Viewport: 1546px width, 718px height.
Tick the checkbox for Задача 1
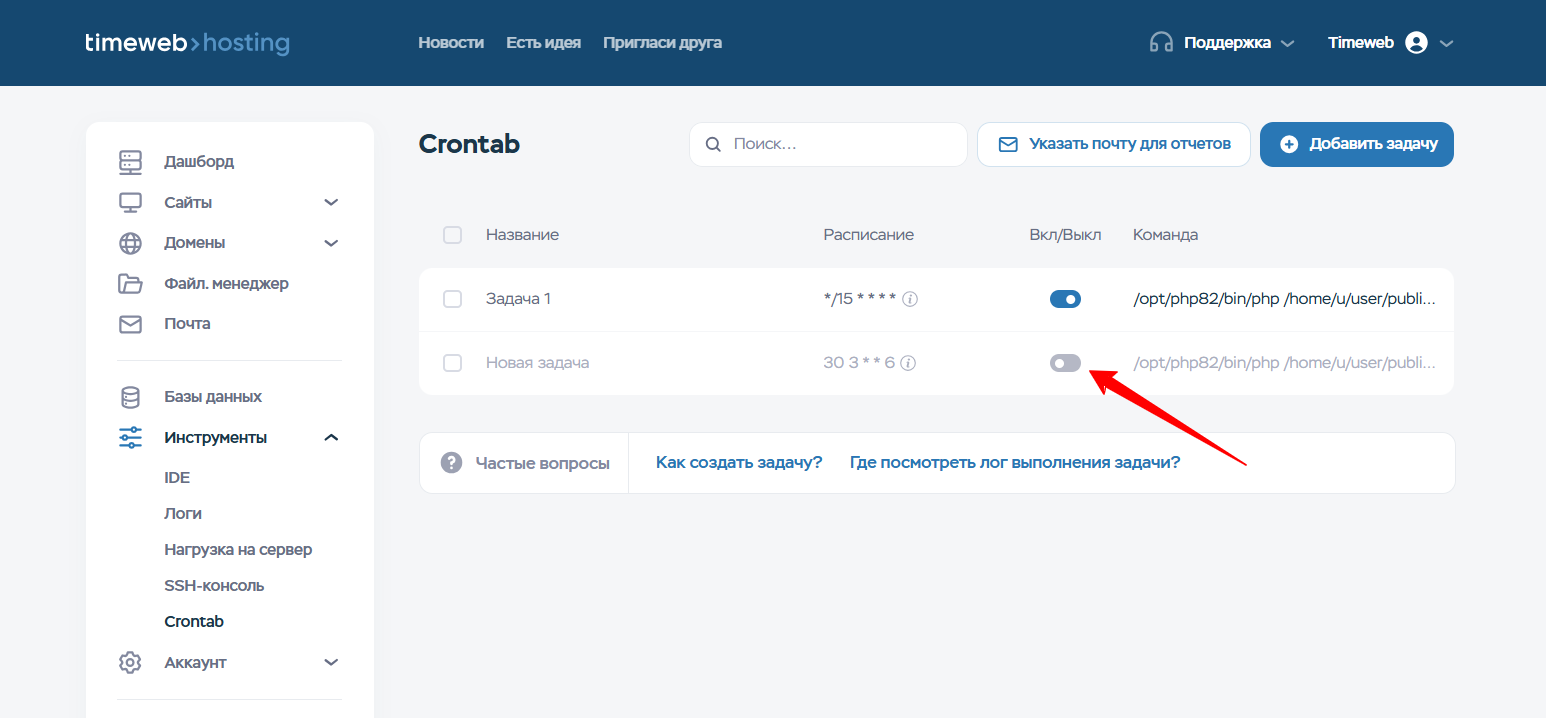click(452, 299)
